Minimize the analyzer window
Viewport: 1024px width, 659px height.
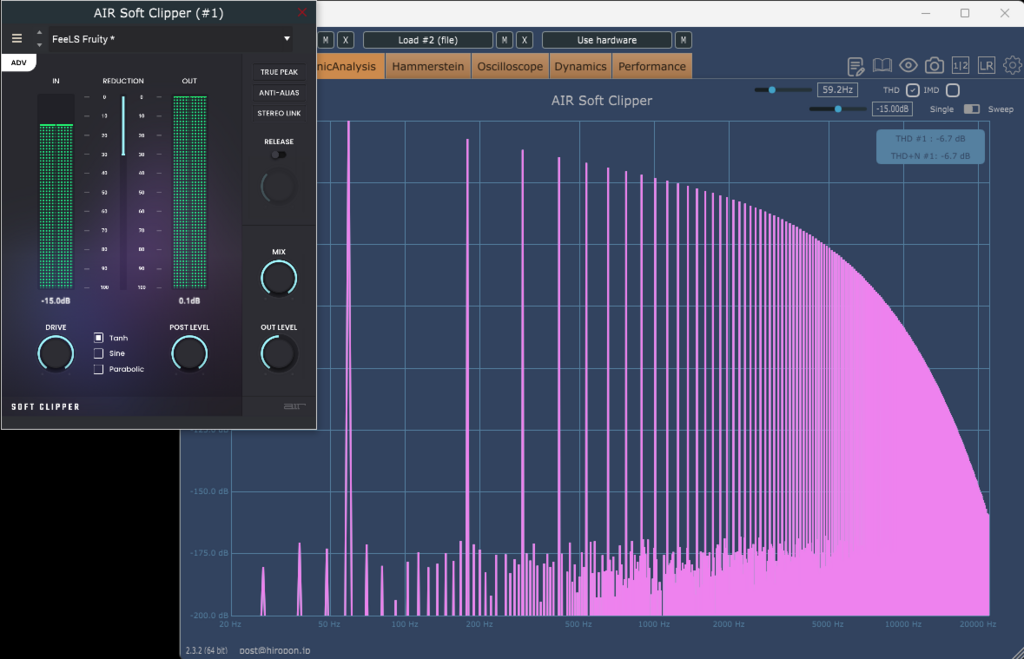coord(925,13)
